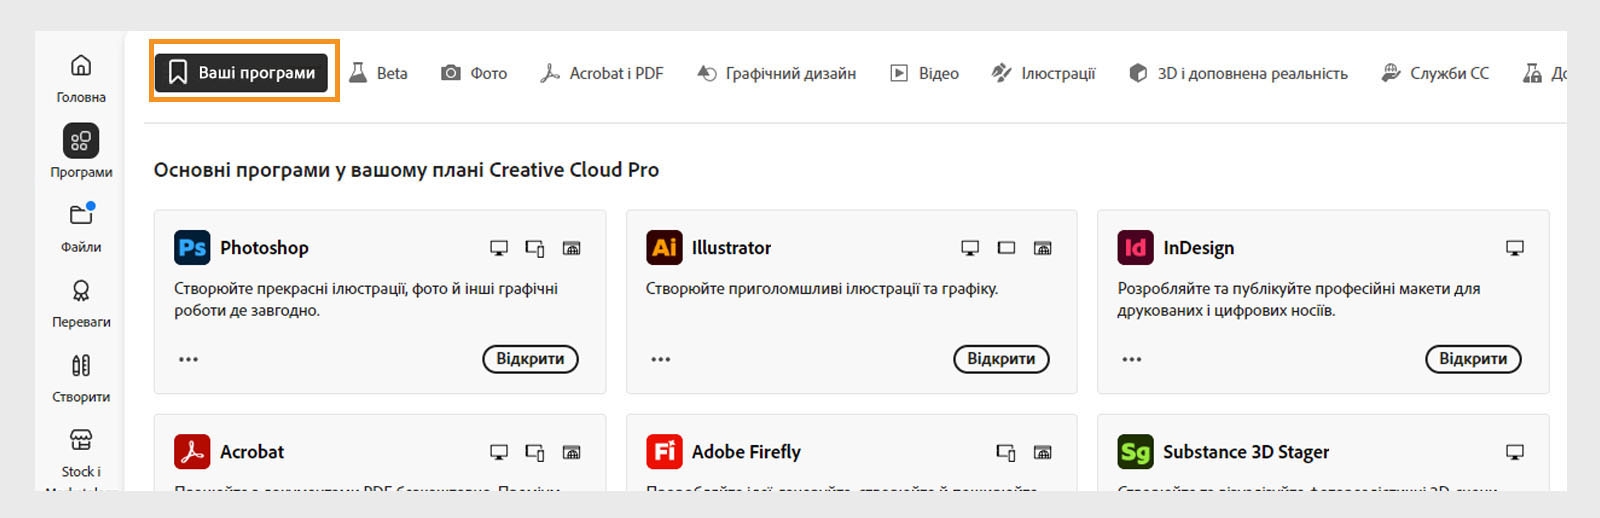Image resolution: width=1600 pixels, height=518 pixels.
Task: Click the Adobe Firefly app name
Action: coord(746,452)
